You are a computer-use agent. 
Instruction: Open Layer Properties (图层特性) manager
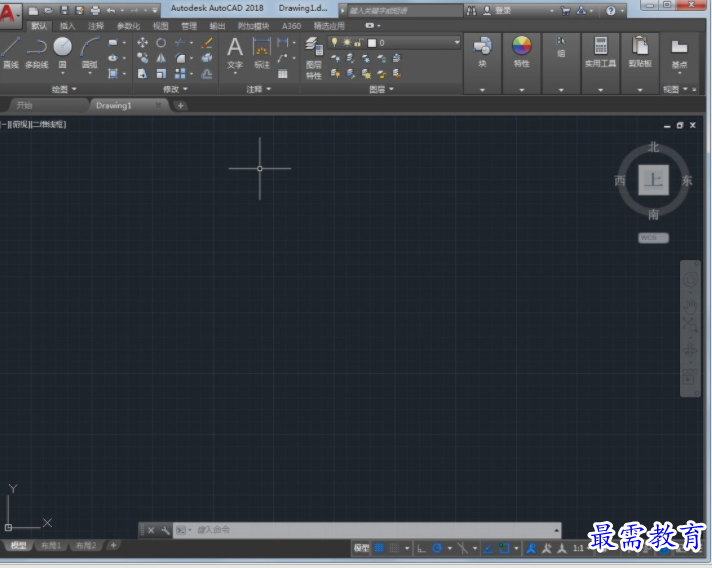(x=313, y=58)
